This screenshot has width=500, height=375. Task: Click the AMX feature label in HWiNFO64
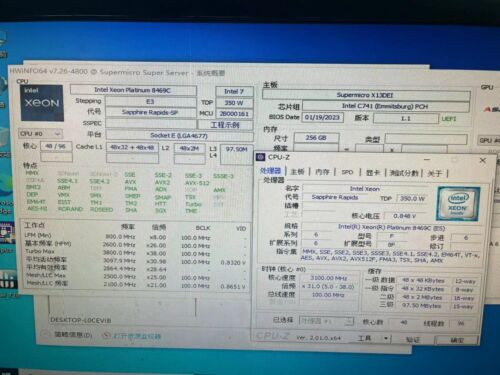(x=219, y=190)
